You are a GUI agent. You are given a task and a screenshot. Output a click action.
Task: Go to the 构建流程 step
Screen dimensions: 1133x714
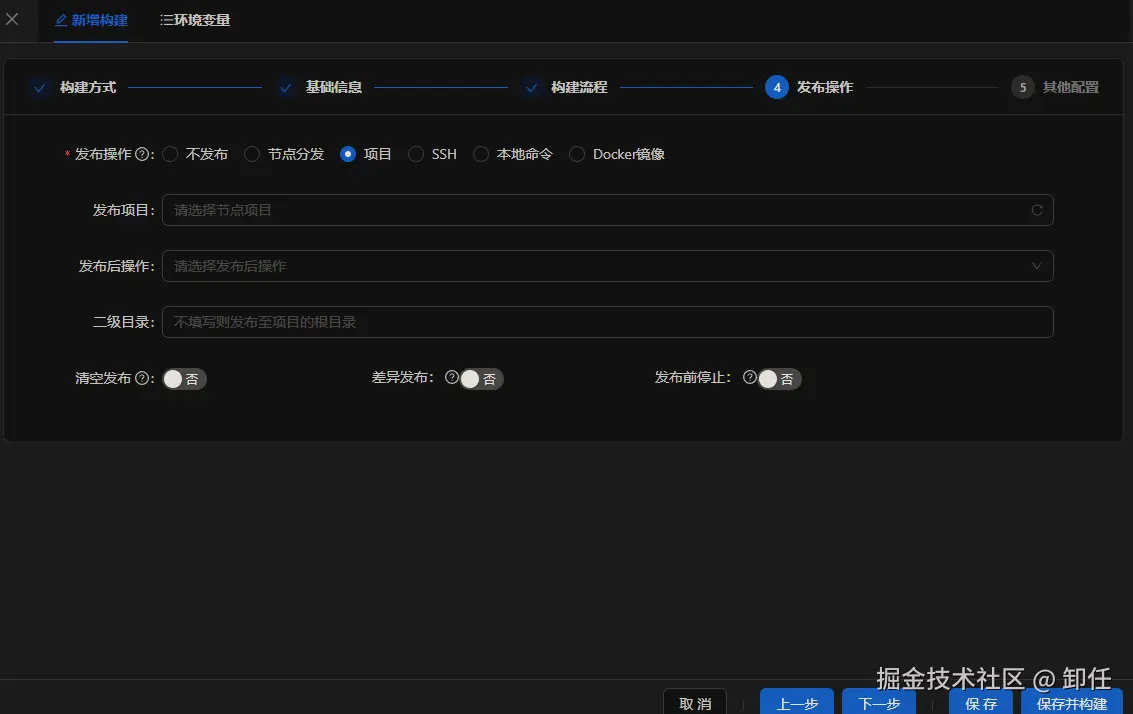click(x=566, y=87)
